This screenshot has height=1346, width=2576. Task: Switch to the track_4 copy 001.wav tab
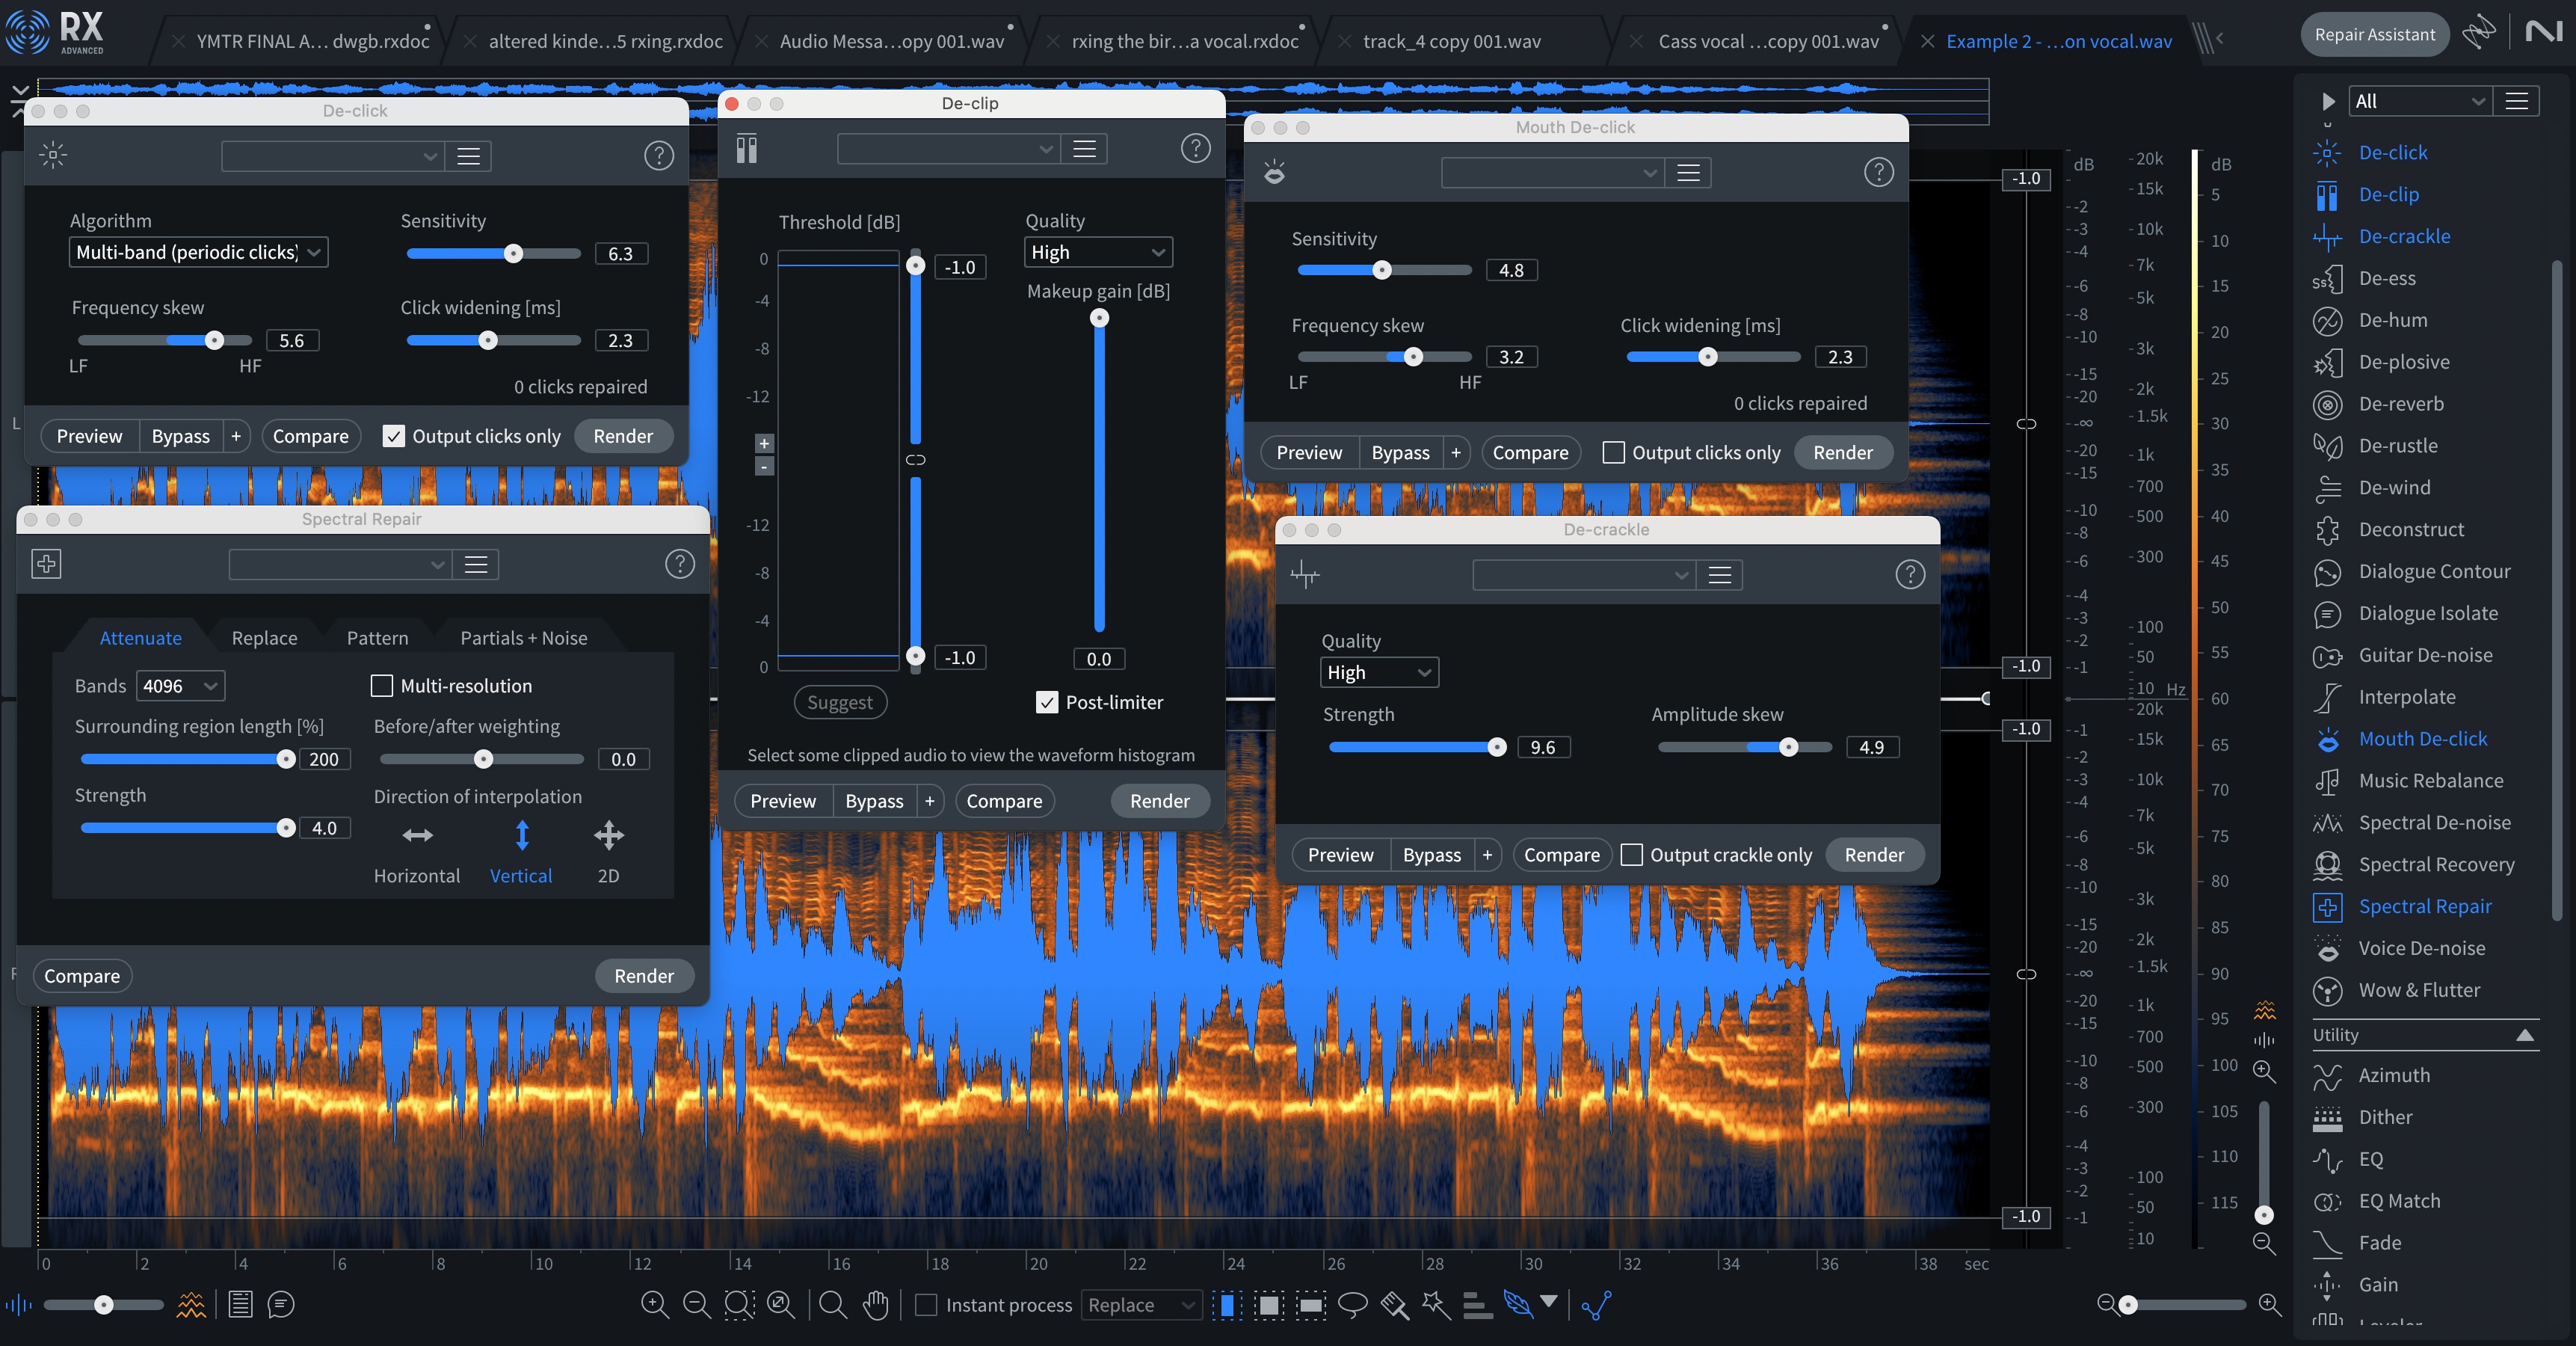click(1451, 41)
